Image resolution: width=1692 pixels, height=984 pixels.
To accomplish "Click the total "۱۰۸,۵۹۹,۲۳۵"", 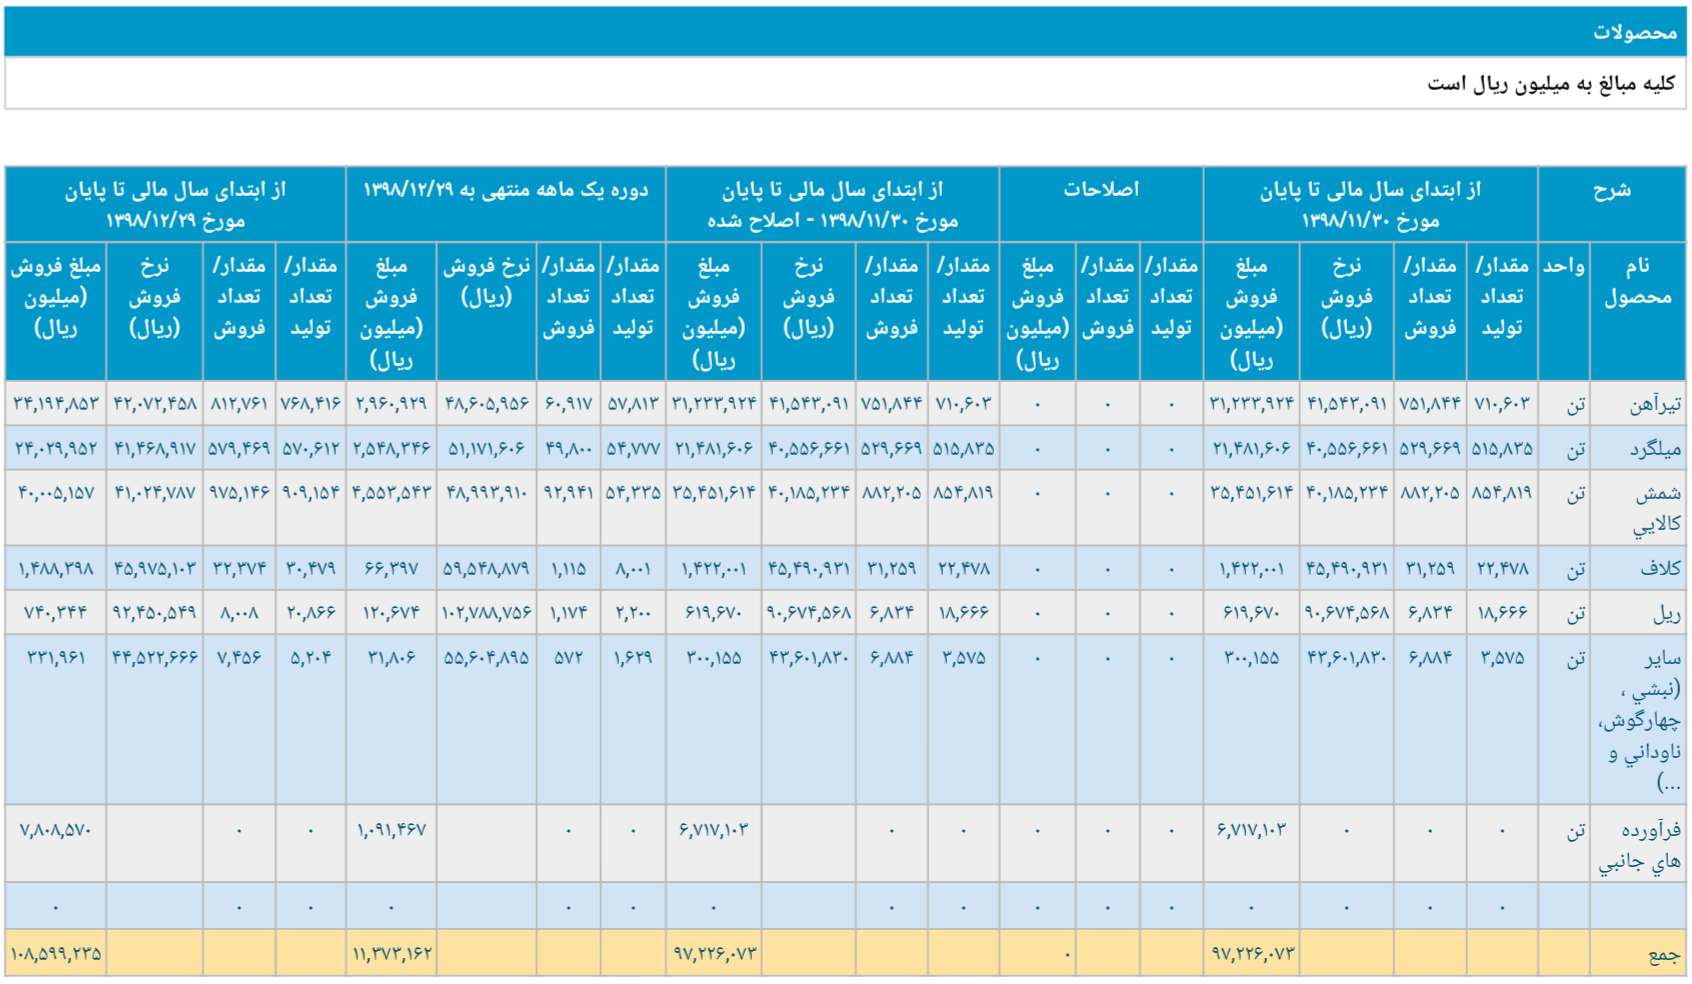I will click(x=56, y=953).
